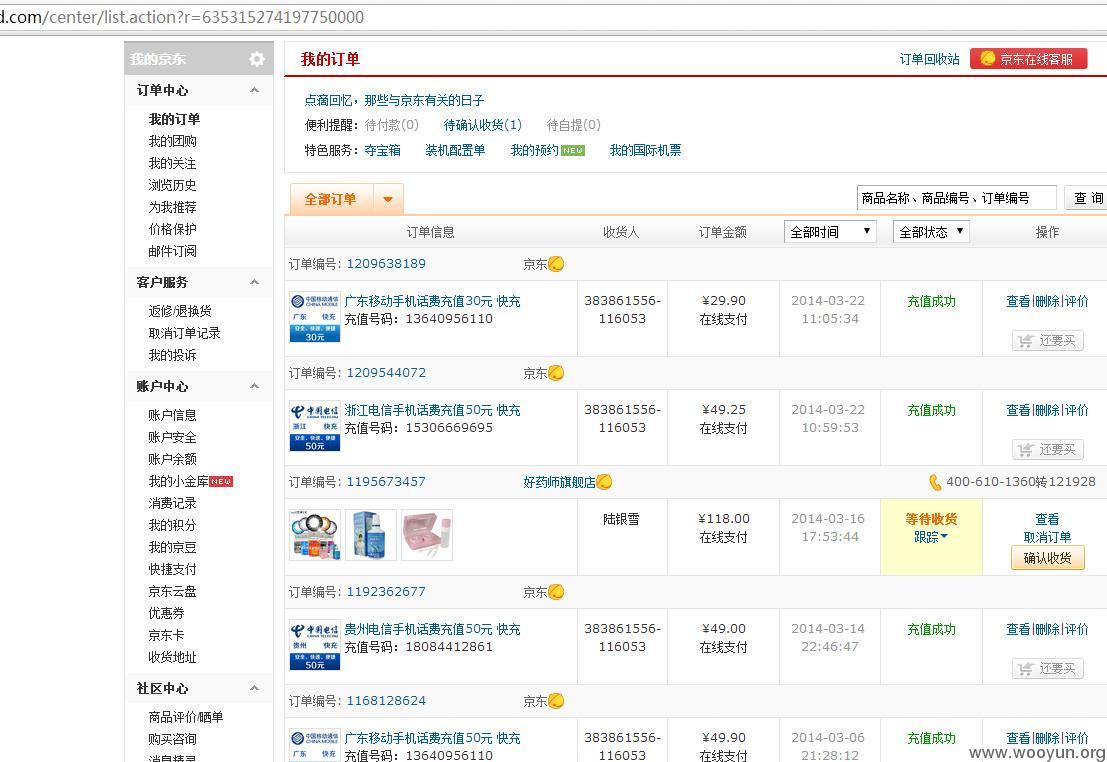Expand 跟踪 tracking dropdown for order 1195673457
1107x762 pixels.
point(931,537)
